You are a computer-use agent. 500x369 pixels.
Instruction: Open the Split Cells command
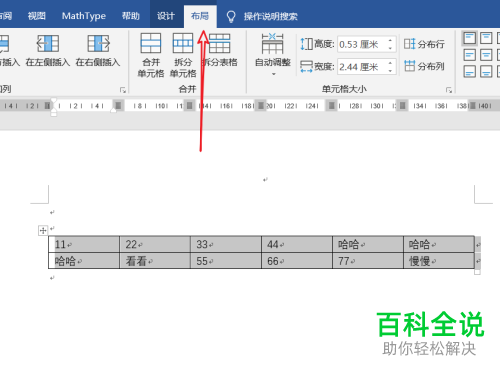pyautogui.click(x=183, y=55)
